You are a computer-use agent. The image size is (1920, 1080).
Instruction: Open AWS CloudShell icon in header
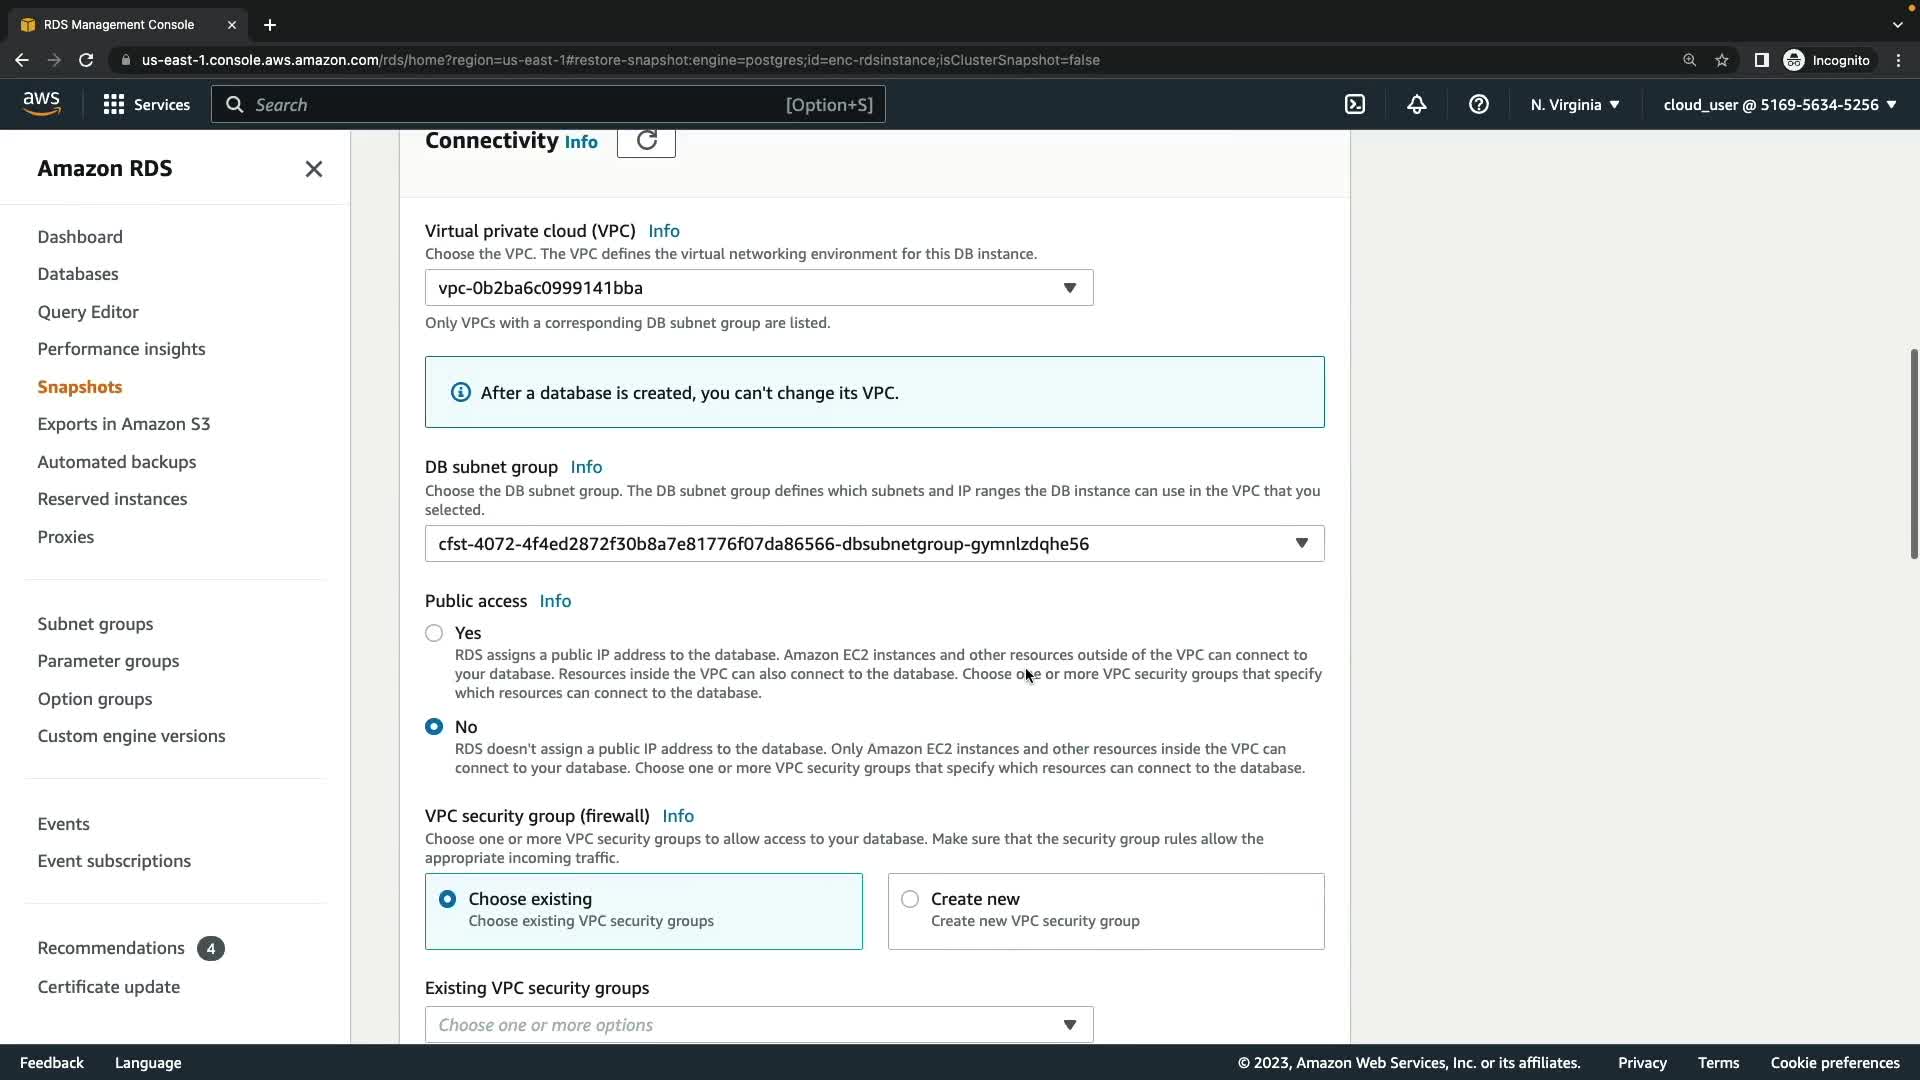(1355, 104)
